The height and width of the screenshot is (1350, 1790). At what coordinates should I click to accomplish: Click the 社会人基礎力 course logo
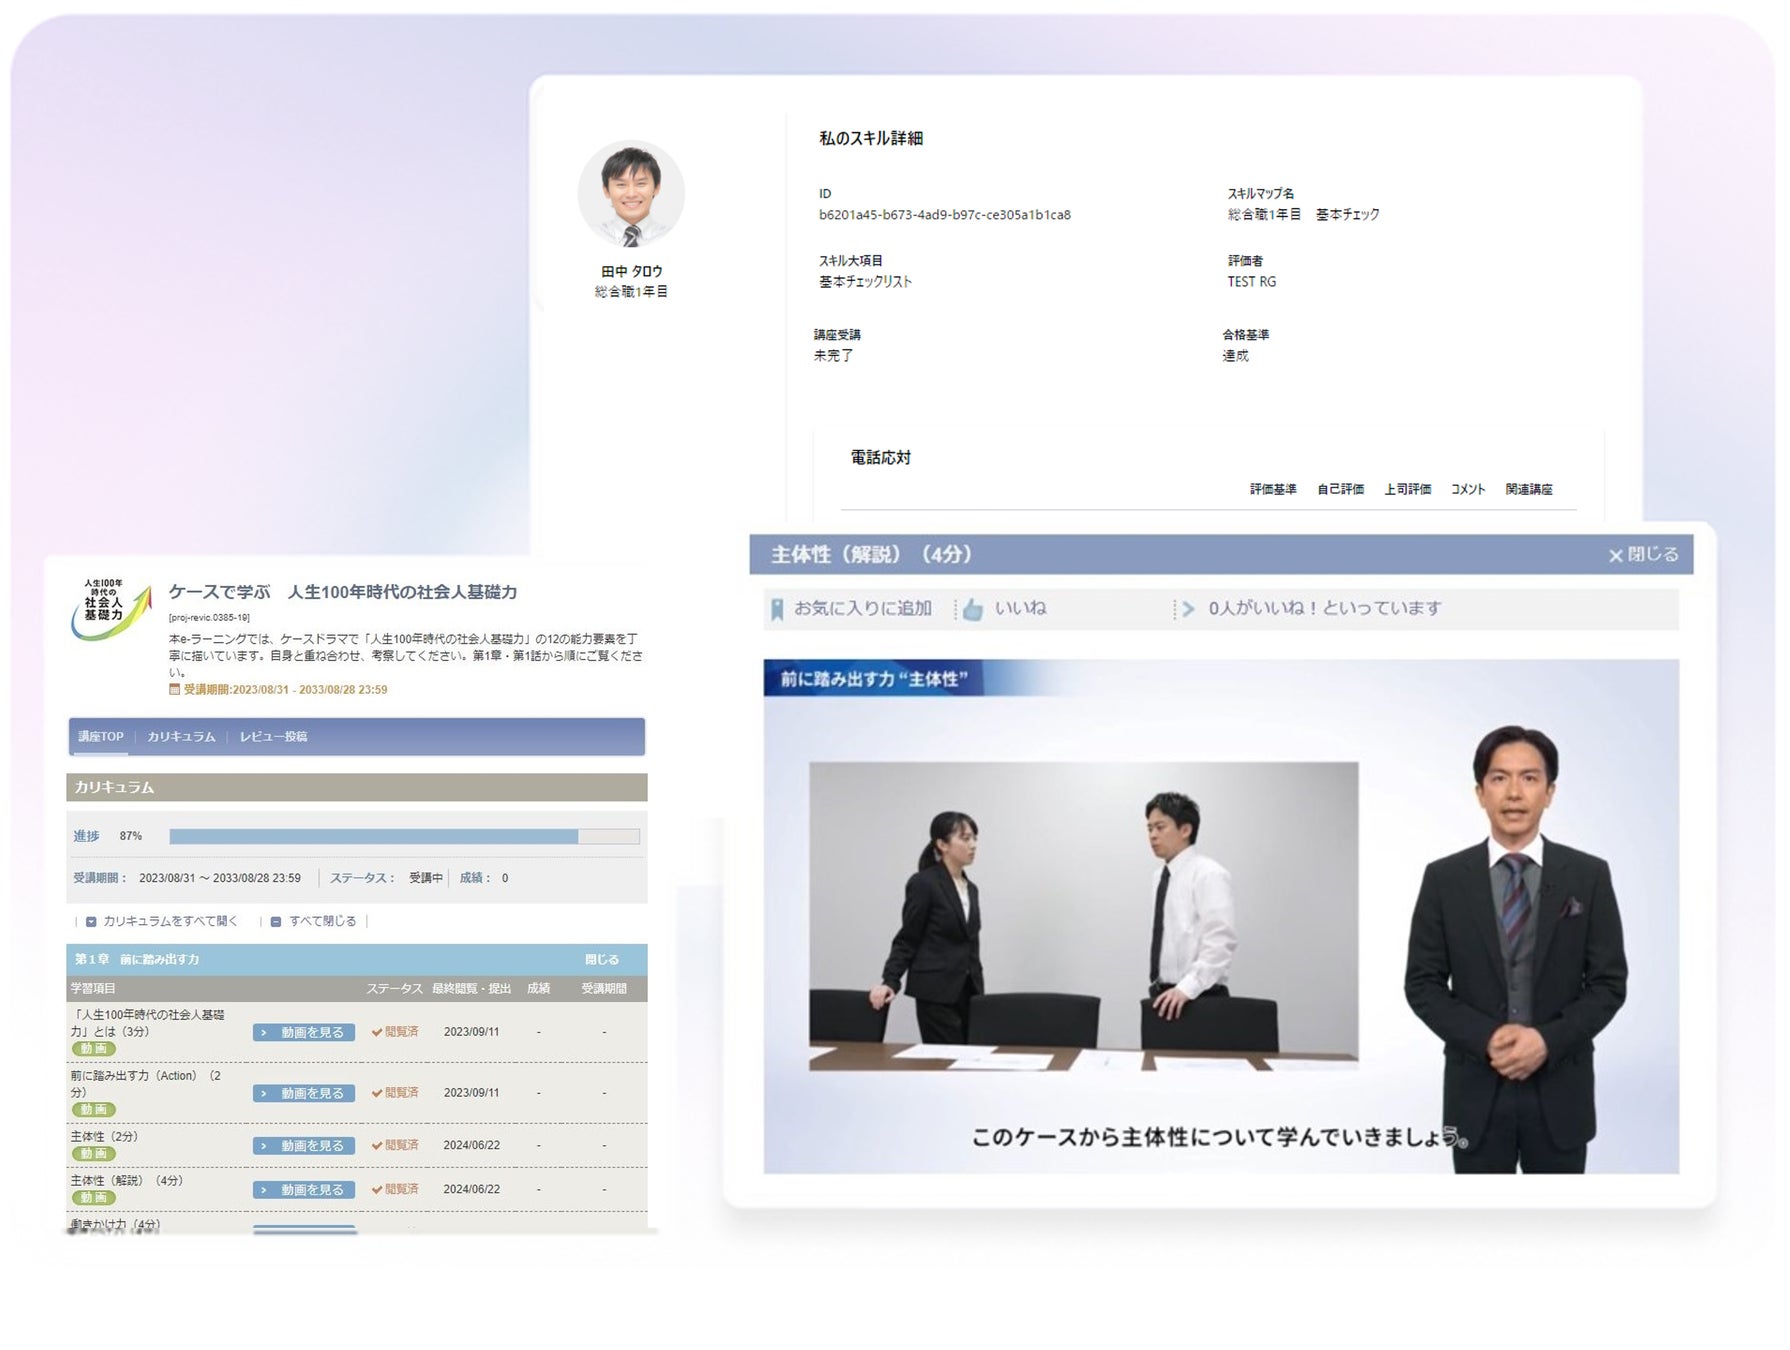point(110,609)
